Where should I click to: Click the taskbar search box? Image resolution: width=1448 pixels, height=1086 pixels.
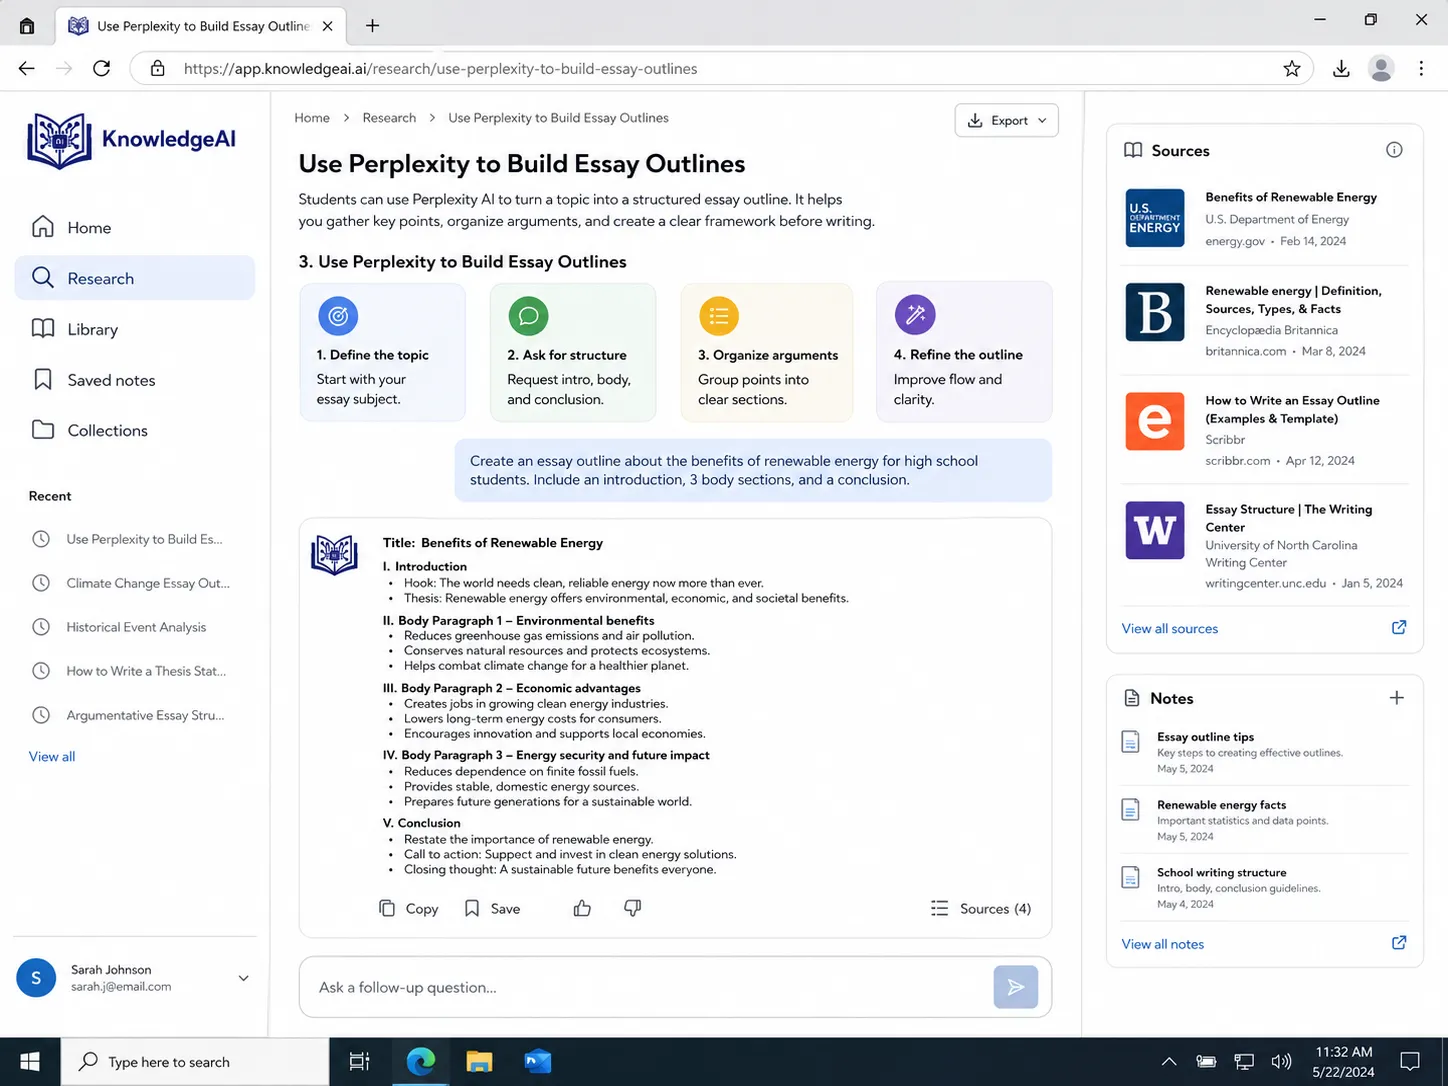pyautogui.click(x=195, y=1062)
